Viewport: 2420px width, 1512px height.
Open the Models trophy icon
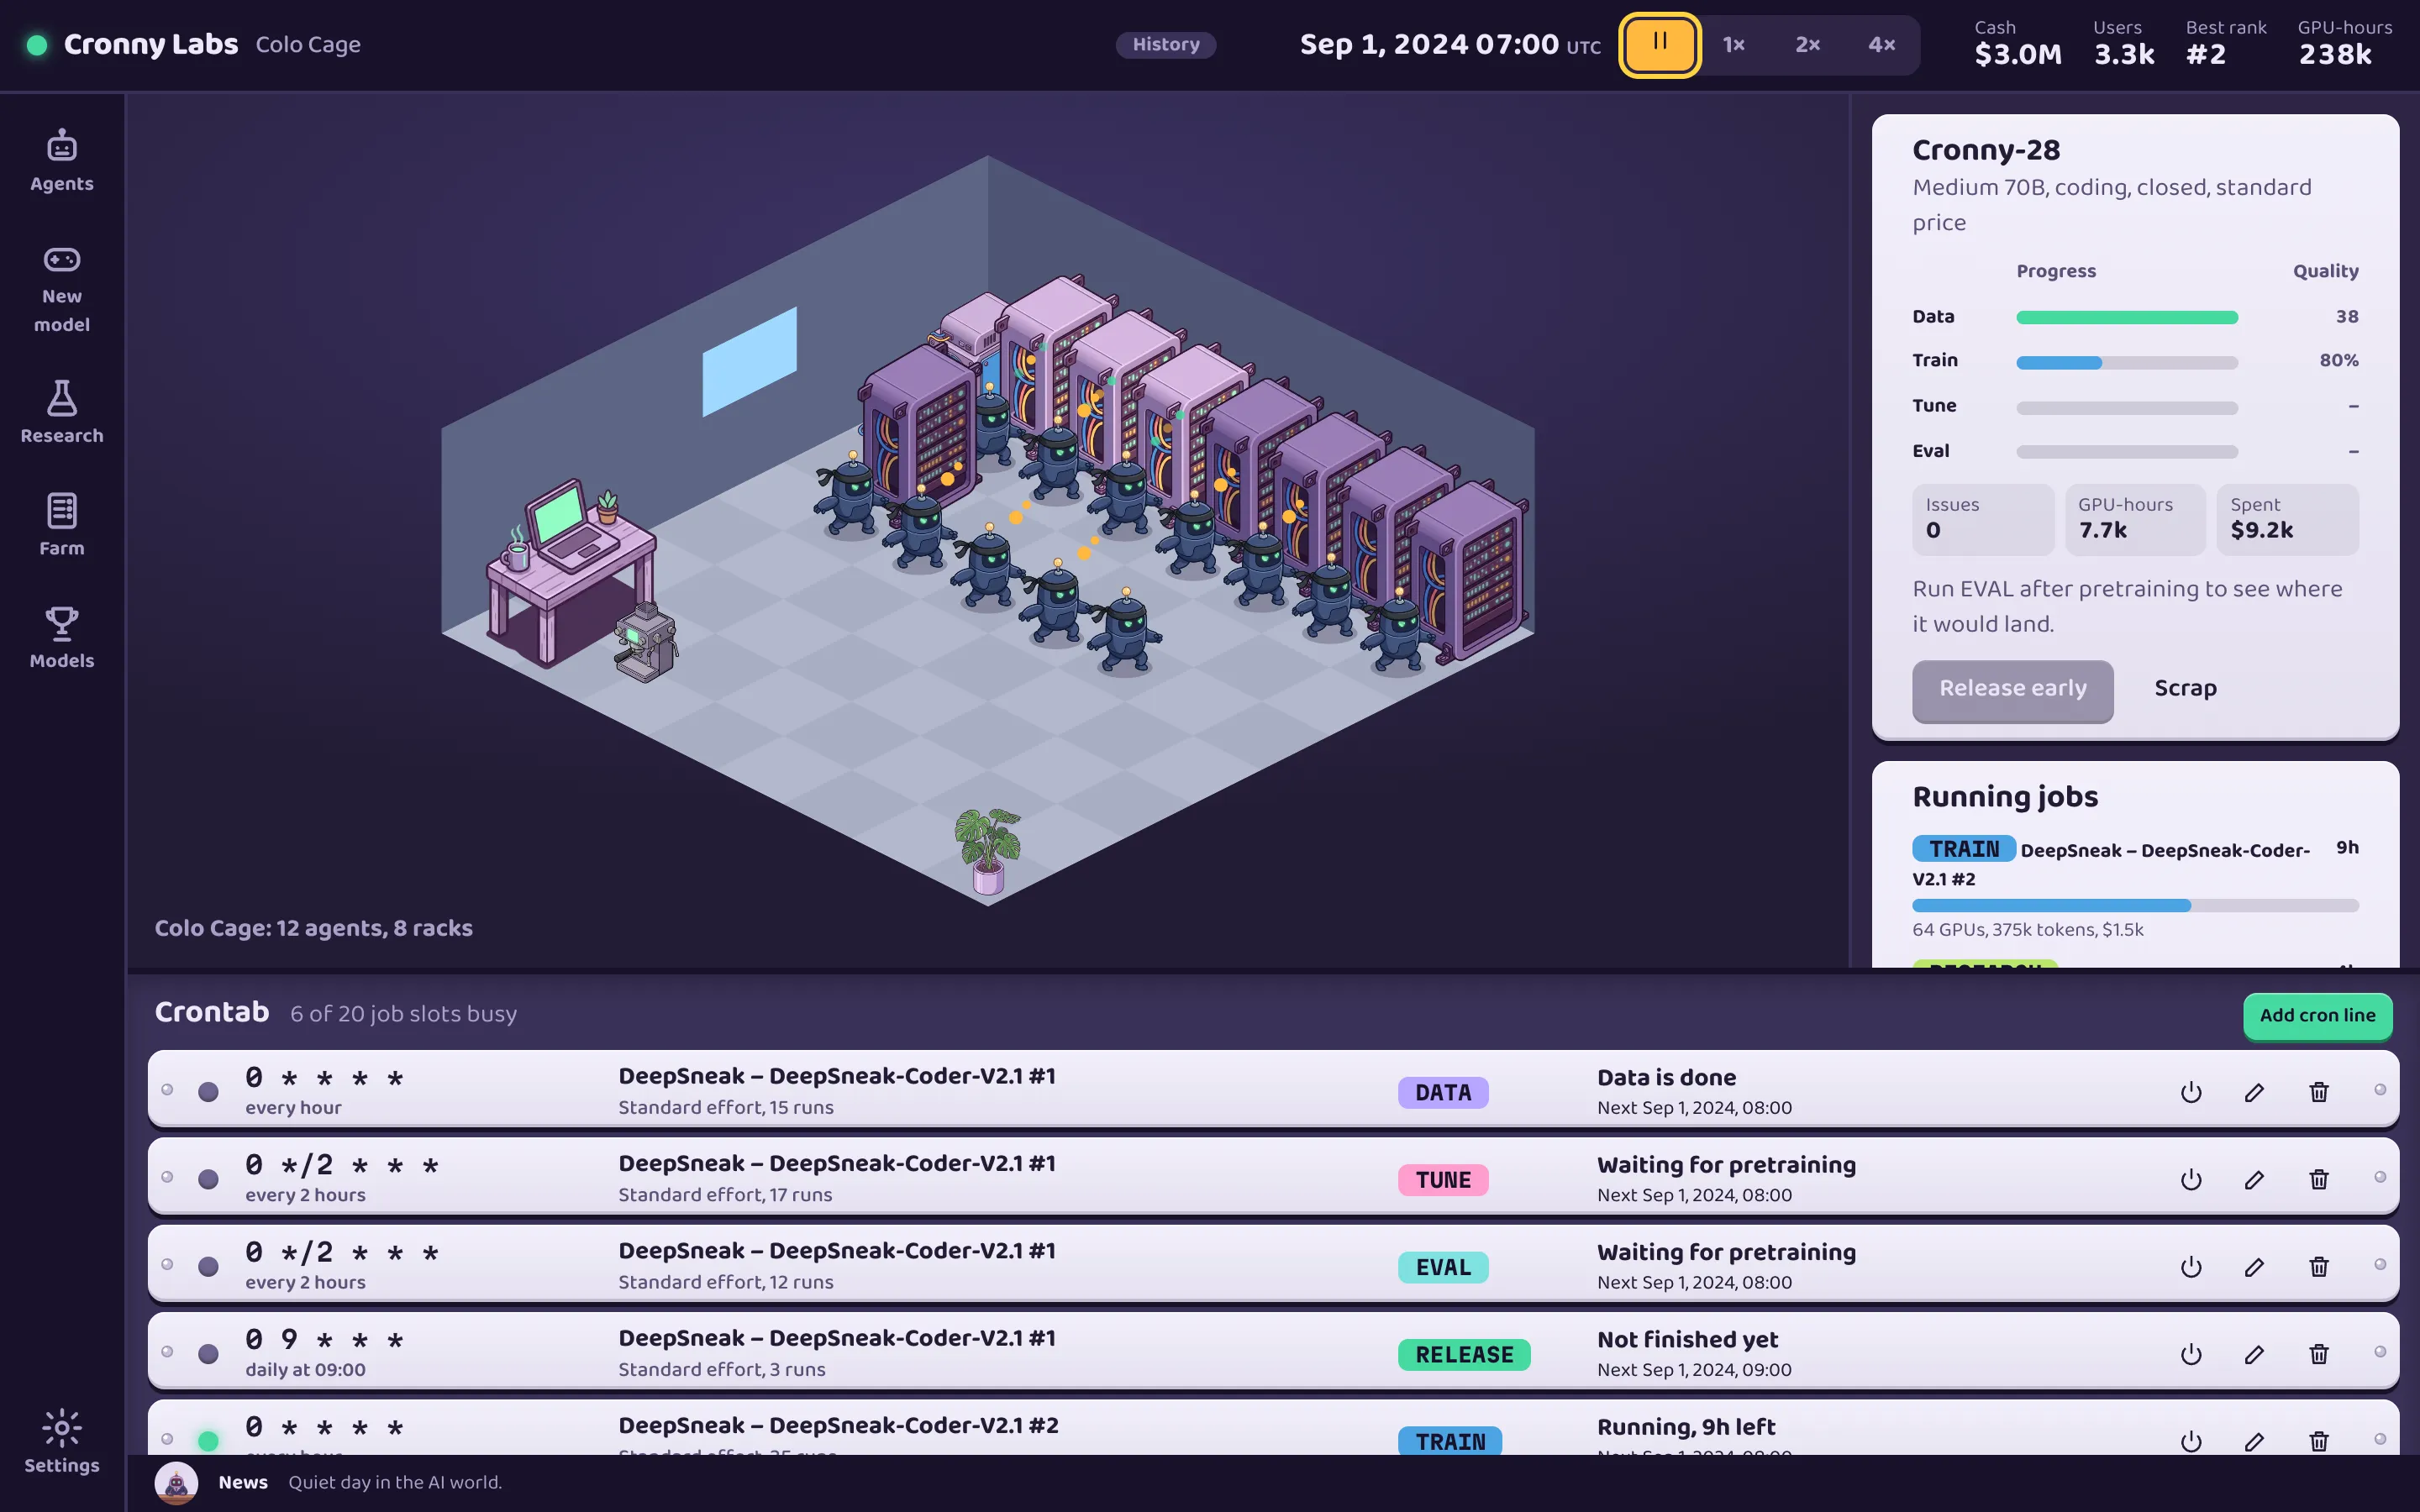tap(62, 637)
